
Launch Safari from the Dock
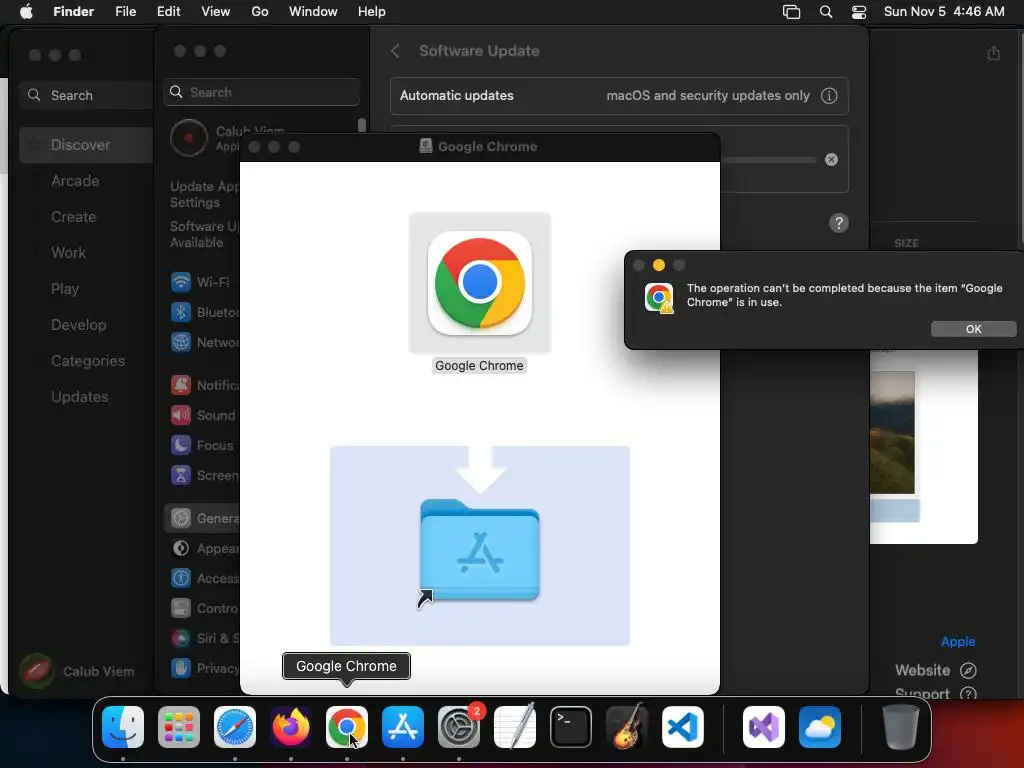pyautogui.click(x=235, y=727)
